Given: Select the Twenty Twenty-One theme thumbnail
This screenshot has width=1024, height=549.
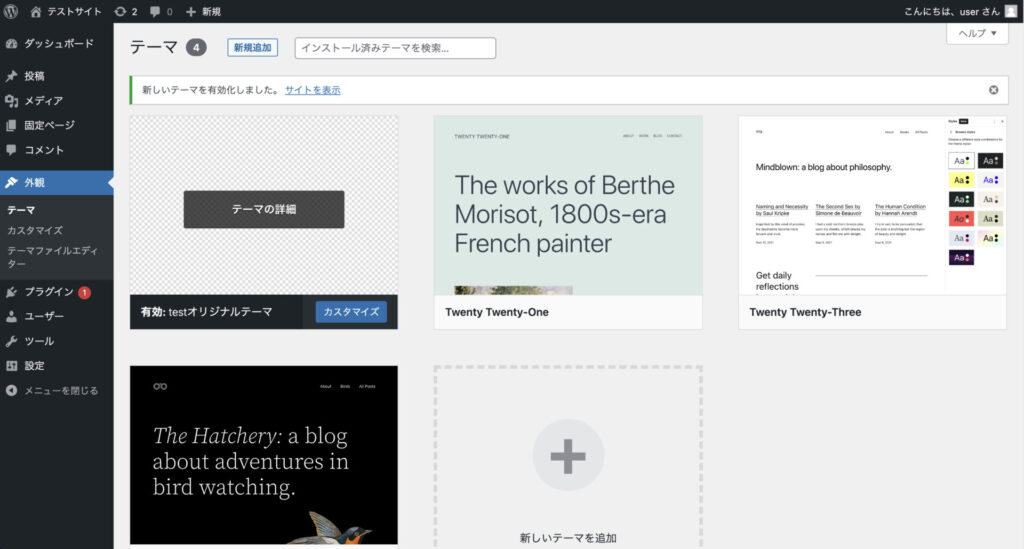Looking at the screenshot, I should pyautogui.click(x=568, y=205).
